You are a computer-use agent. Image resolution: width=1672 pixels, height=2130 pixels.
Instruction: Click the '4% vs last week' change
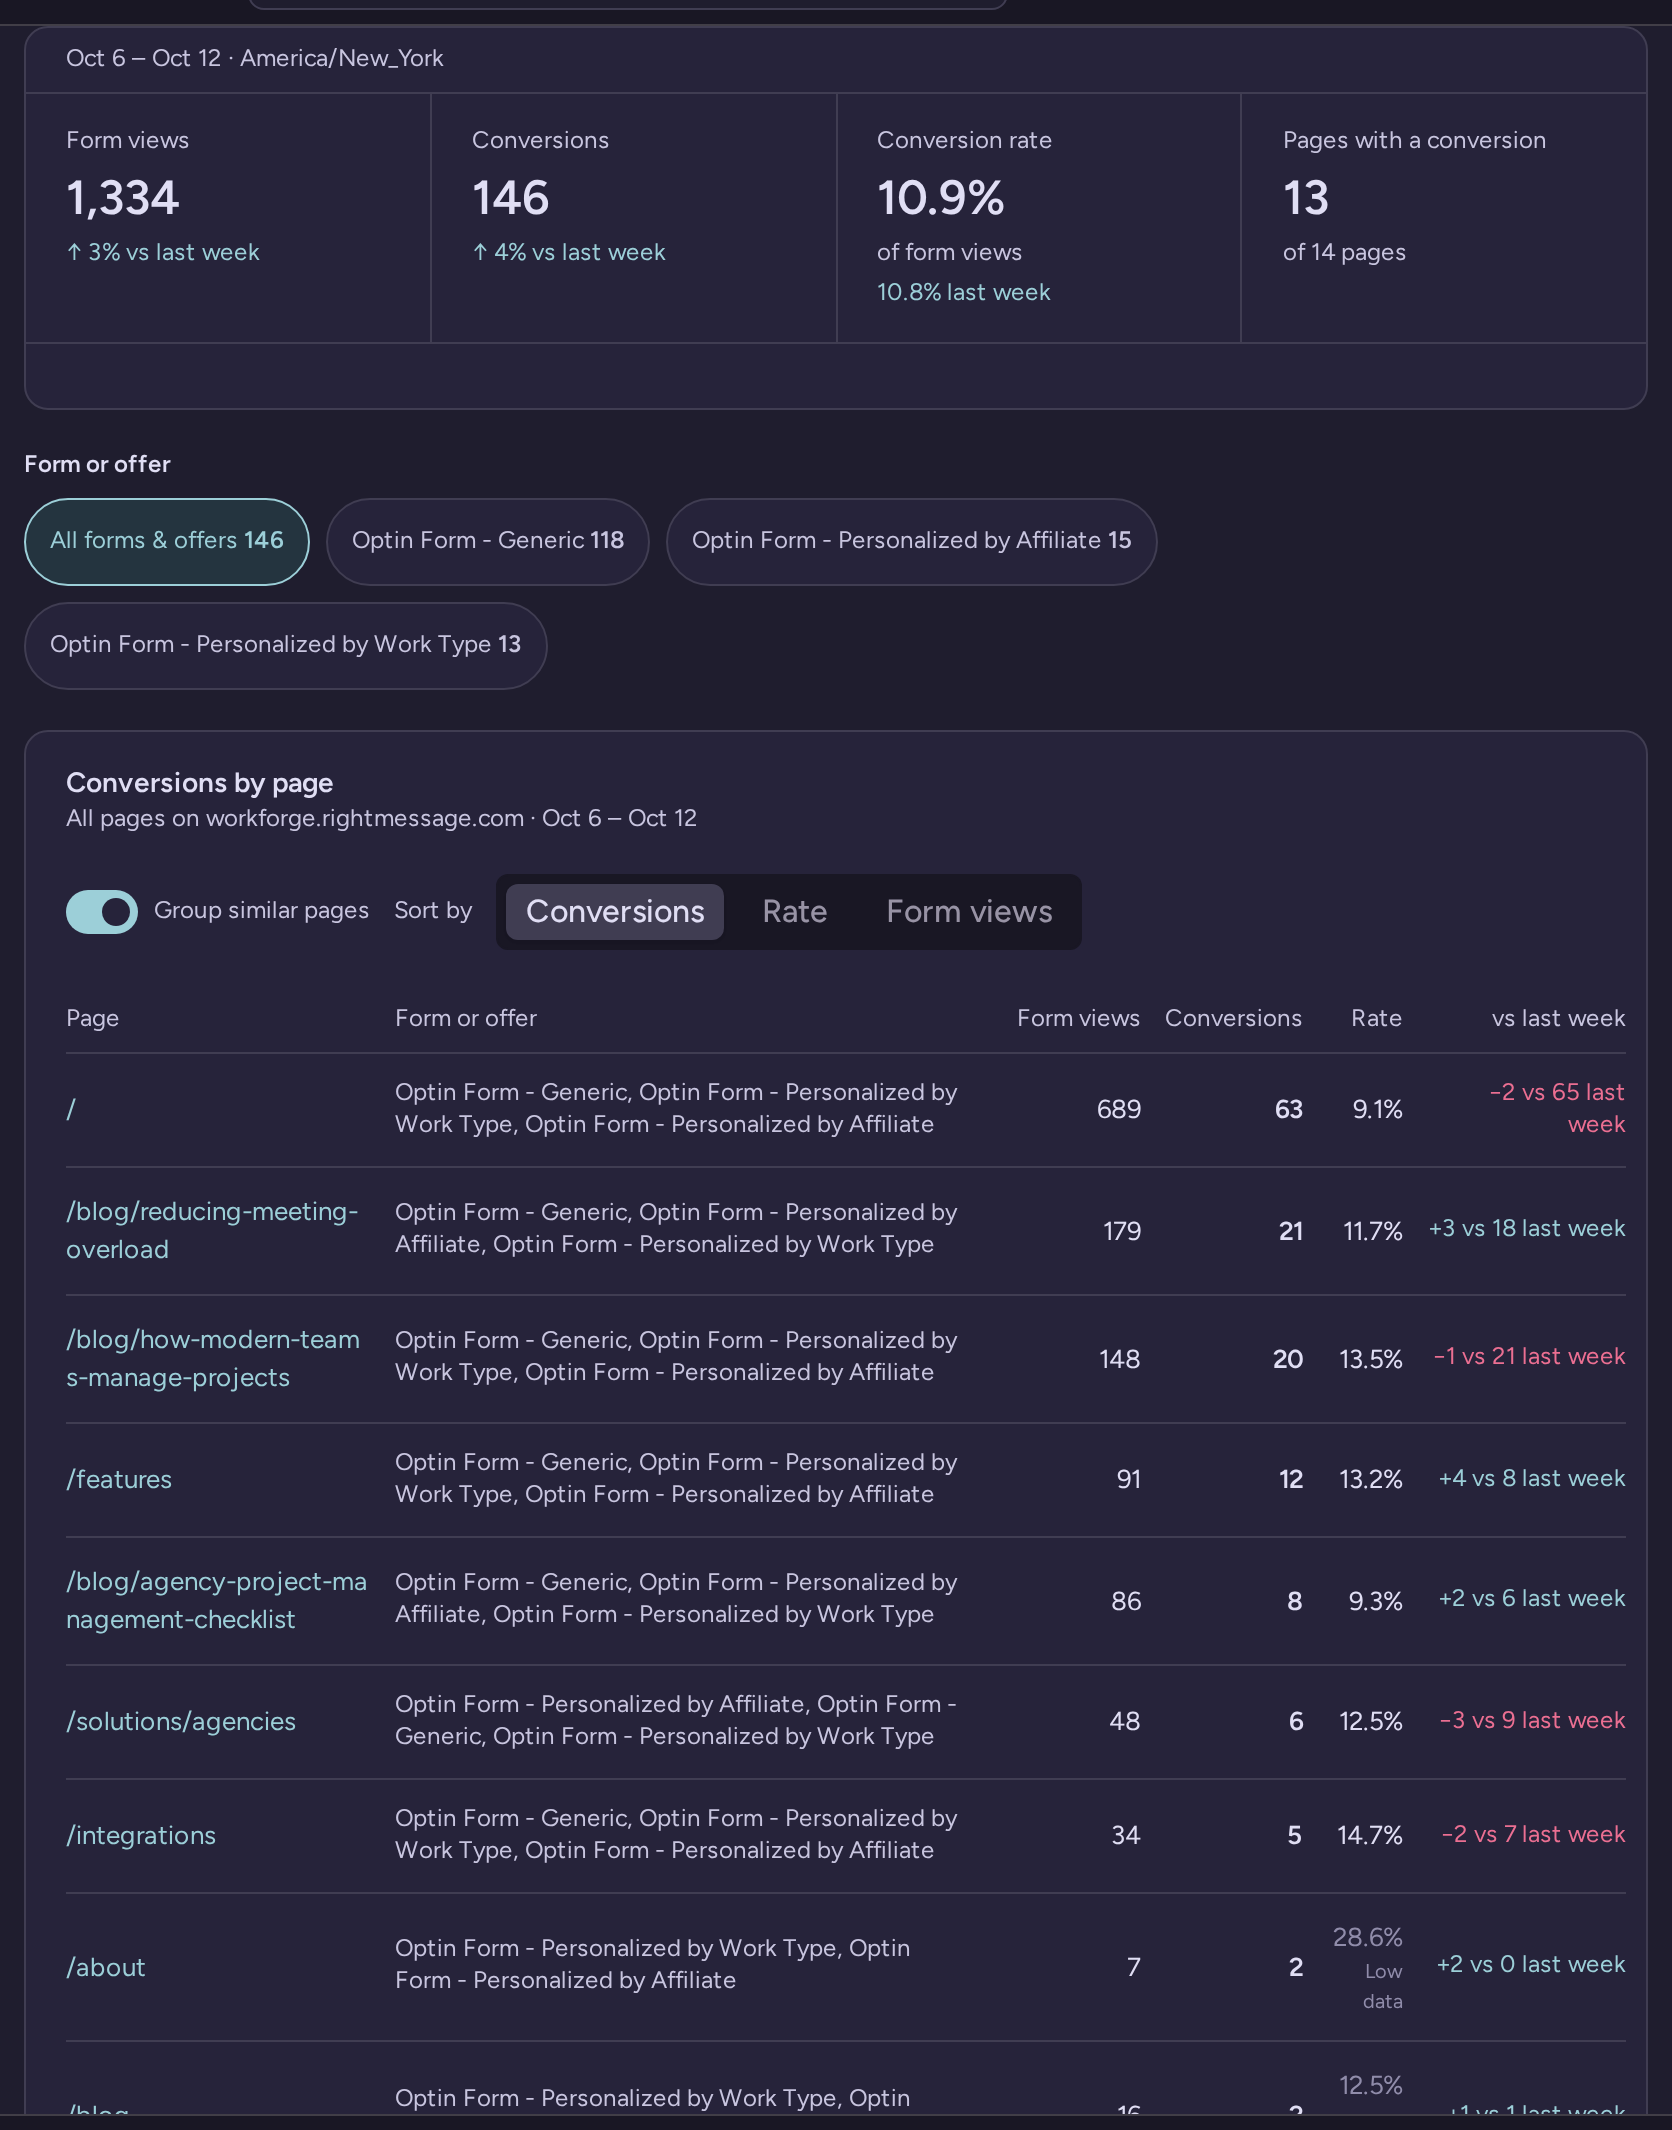[569, 252]
